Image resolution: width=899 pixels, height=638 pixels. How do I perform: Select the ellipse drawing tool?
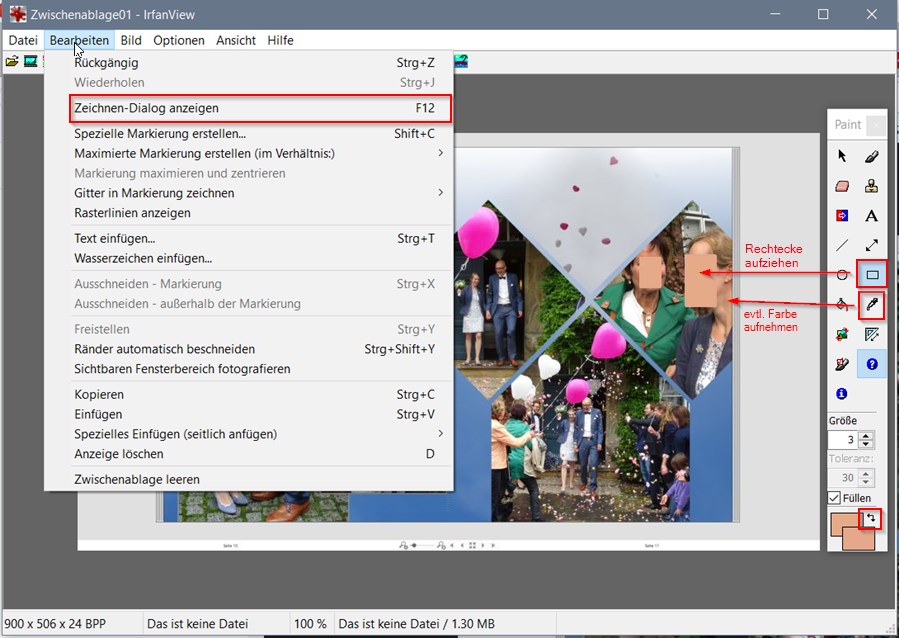842,274
